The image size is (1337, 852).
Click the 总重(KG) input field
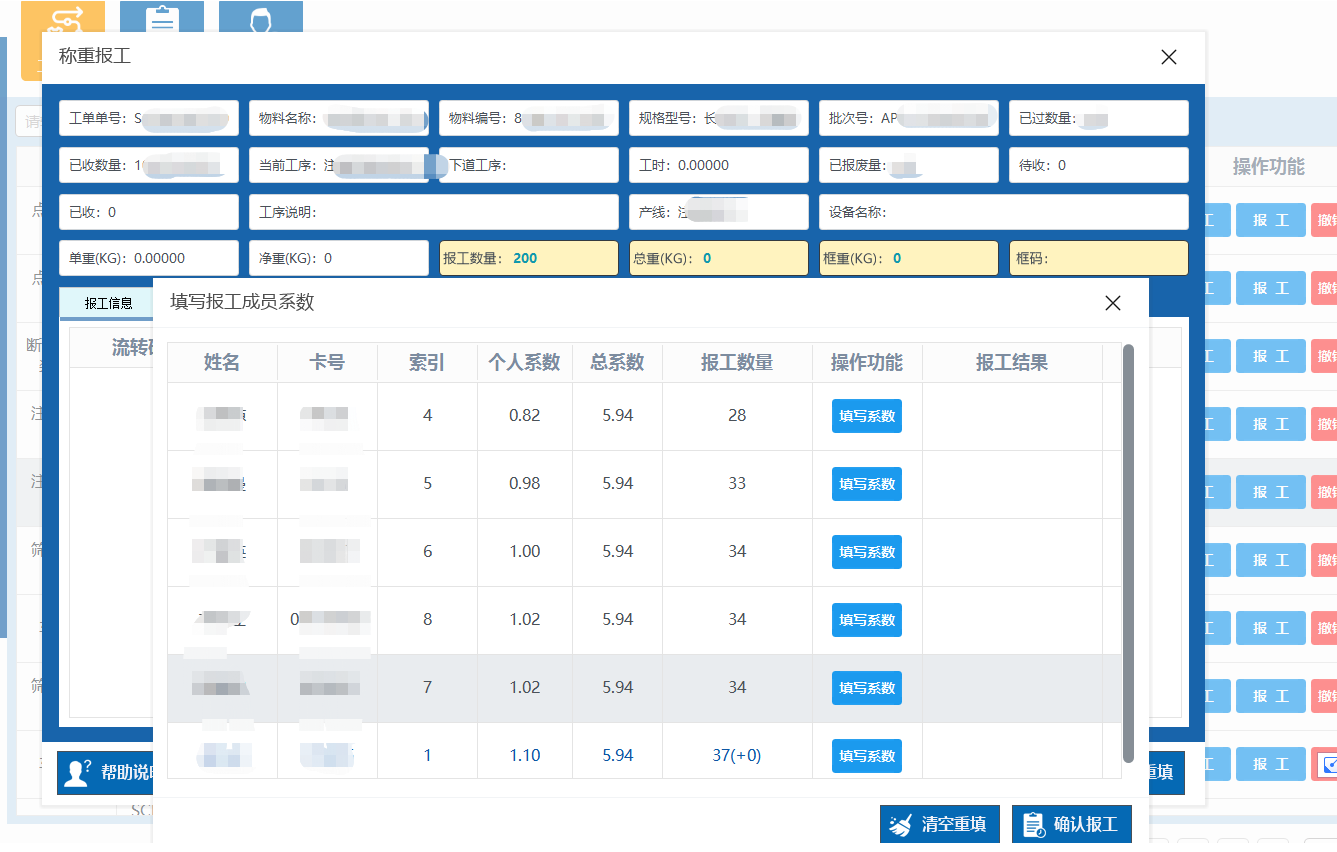pos(718,258)
